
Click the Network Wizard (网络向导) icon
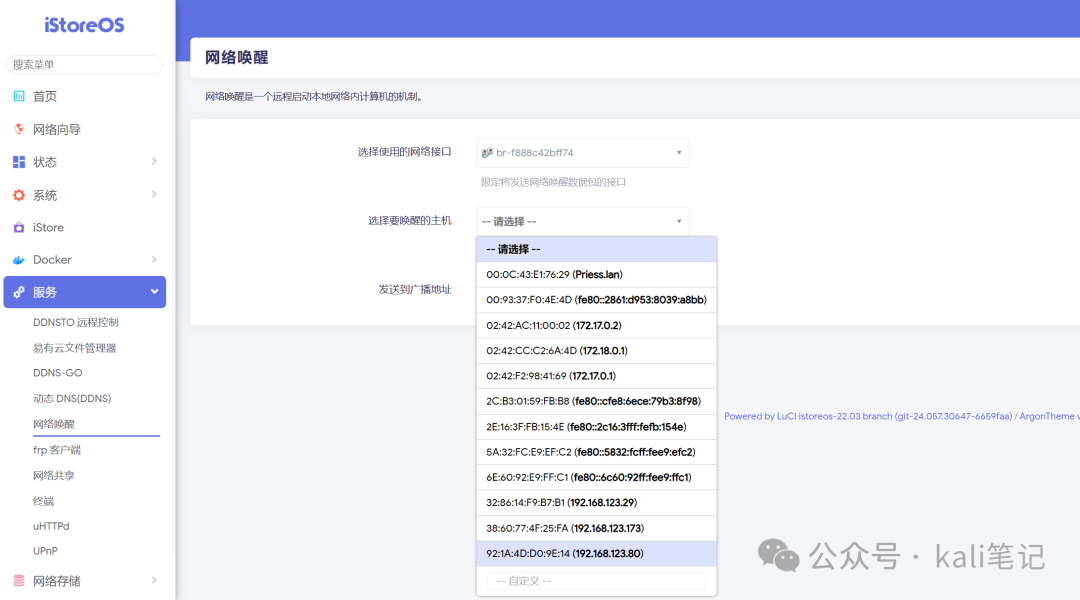pos(18,129)
